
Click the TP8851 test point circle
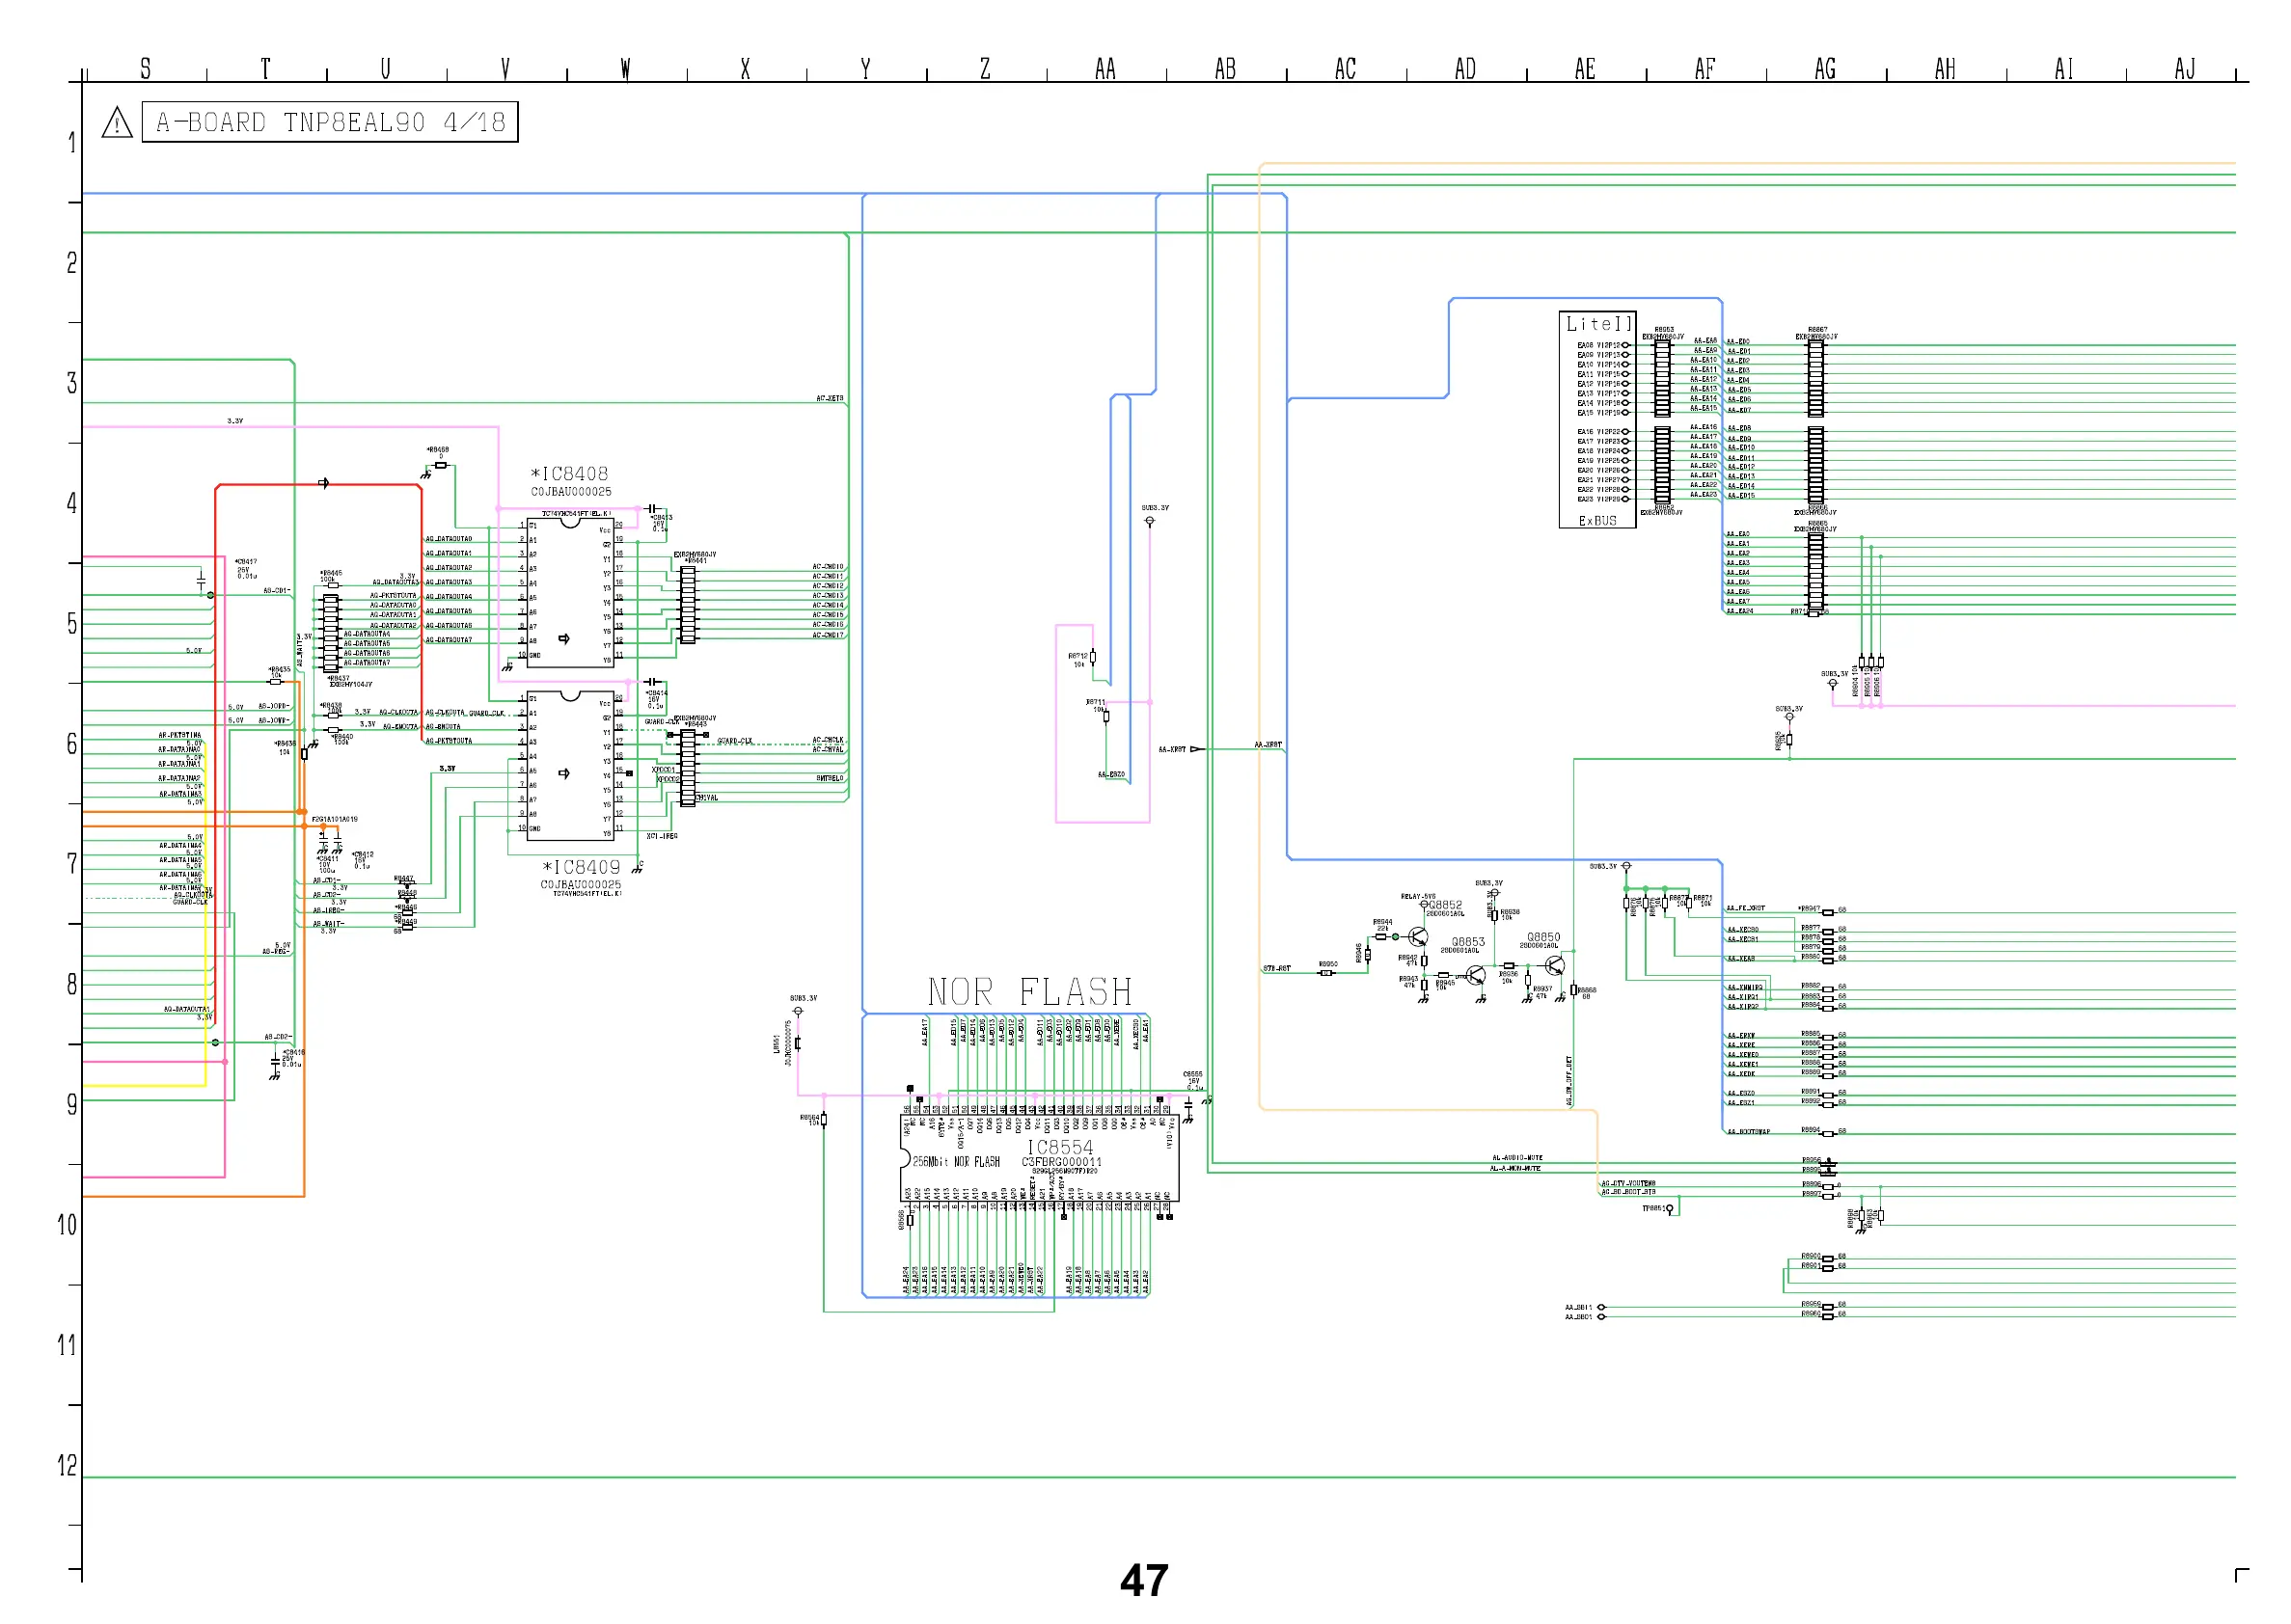(1669, 1208)
